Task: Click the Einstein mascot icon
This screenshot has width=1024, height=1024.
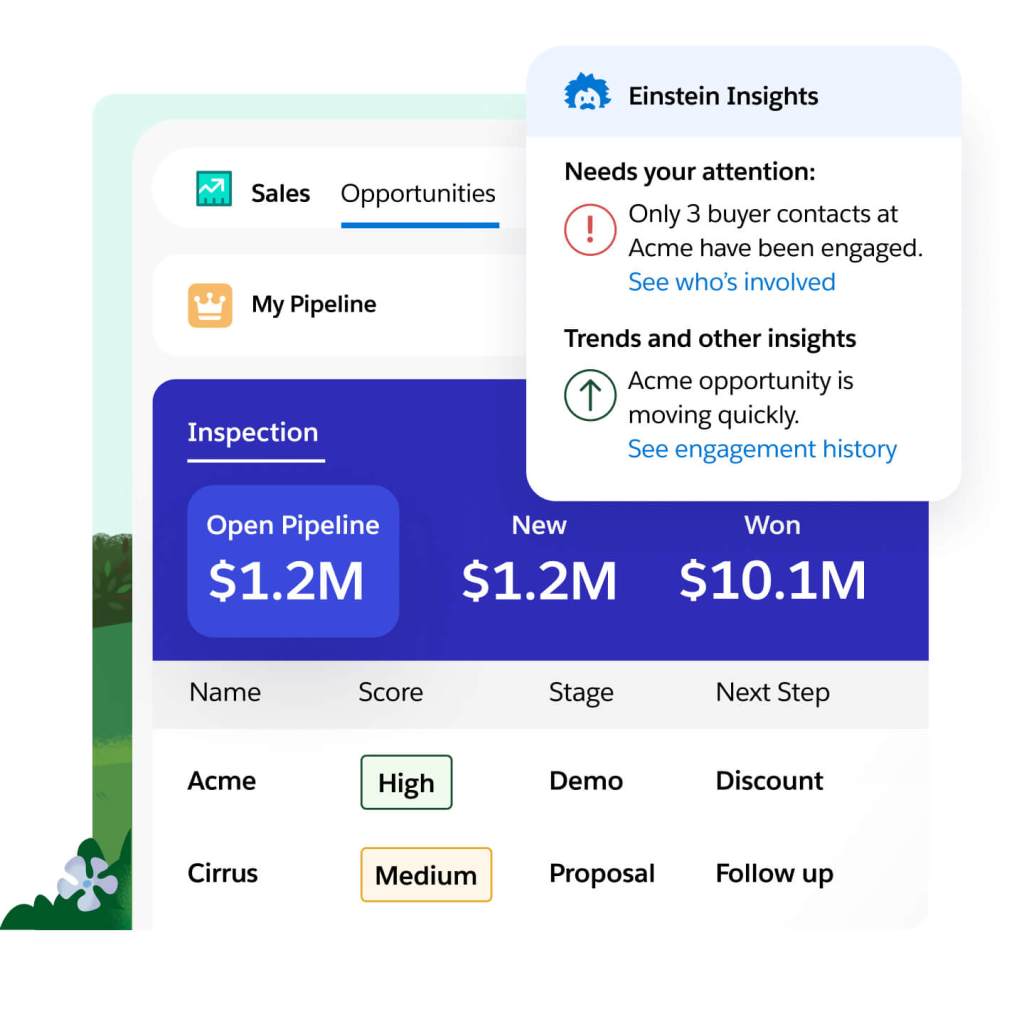Action: tap(587, 93)
